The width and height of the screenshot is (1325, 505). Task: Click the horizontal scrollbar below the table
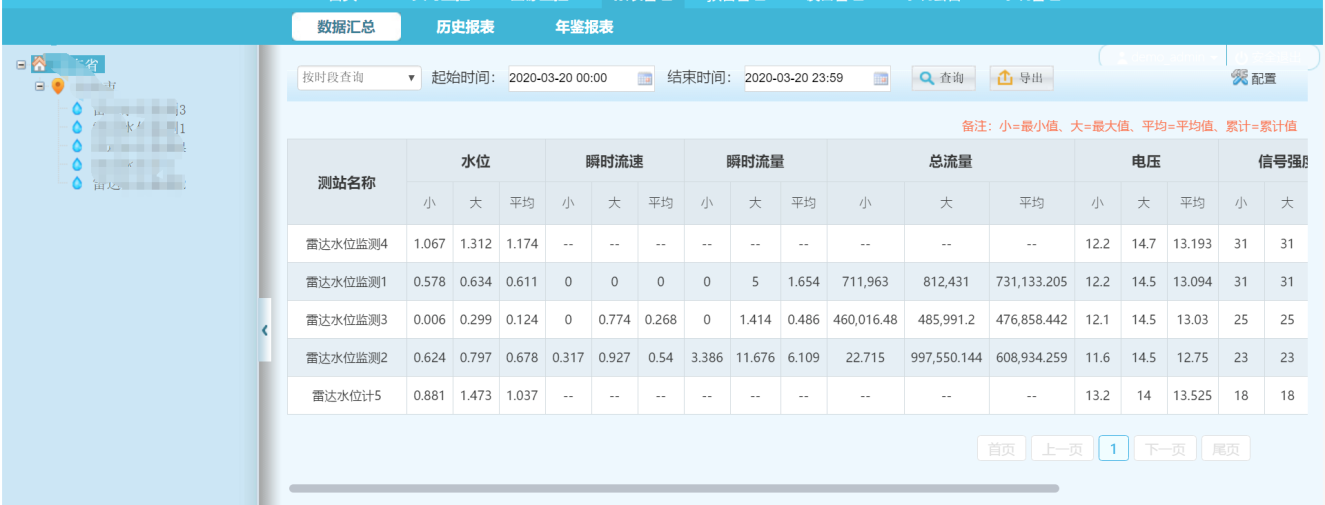[673, 488]
